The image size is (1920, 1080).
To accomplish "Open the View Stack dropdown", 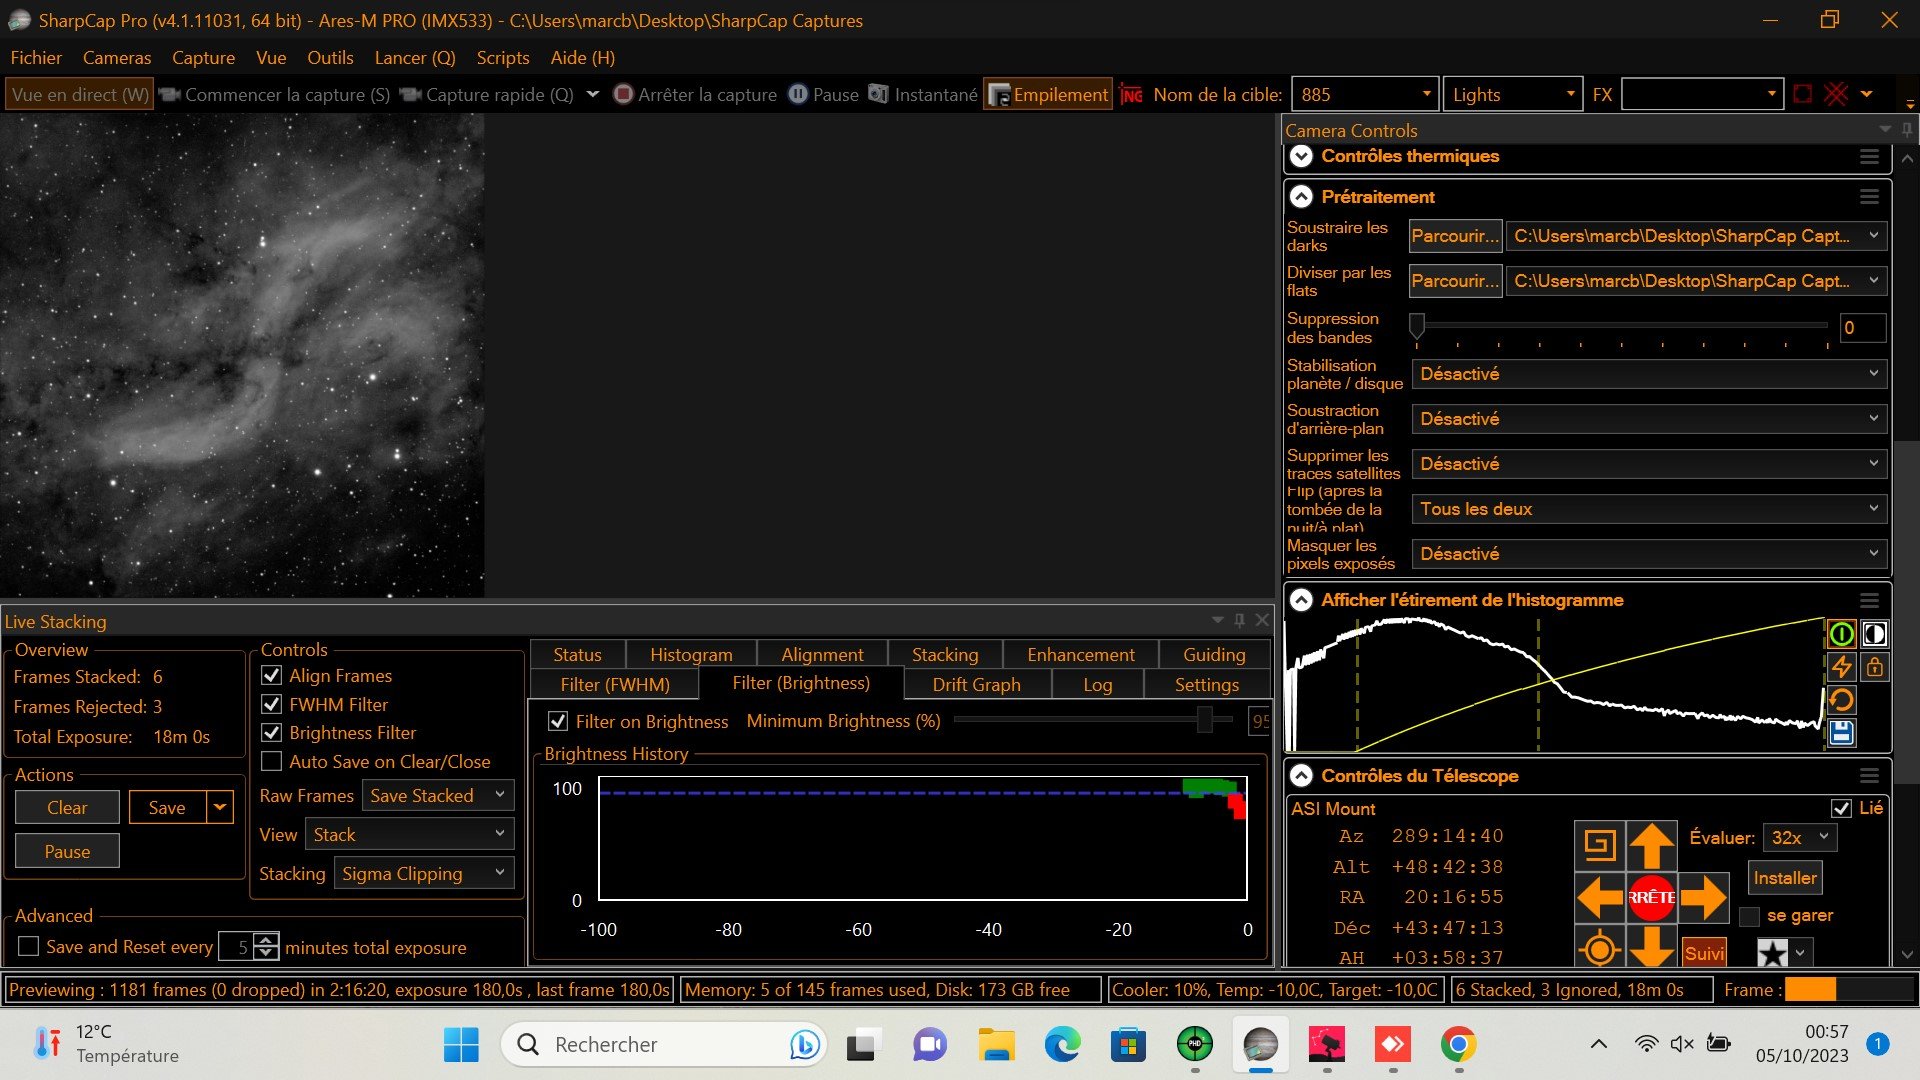I will pos(410,835).
